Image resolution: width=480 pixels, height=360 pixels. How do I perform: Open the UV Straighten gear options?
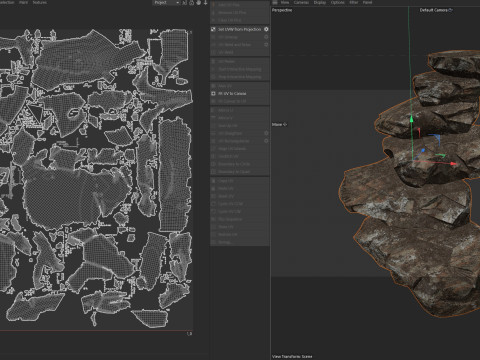(266, 133)
